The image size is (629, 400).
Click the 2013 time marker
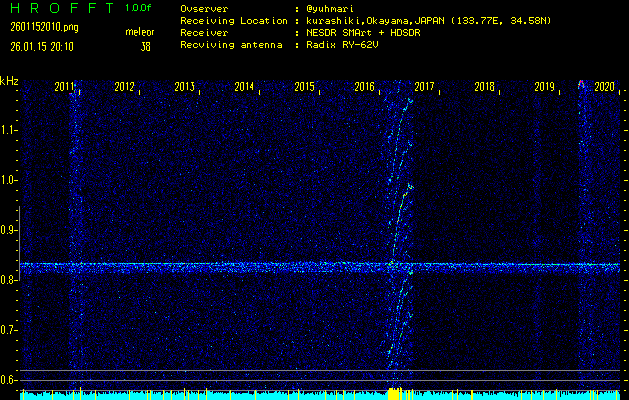pyautogui.click(x=184, y=87)
